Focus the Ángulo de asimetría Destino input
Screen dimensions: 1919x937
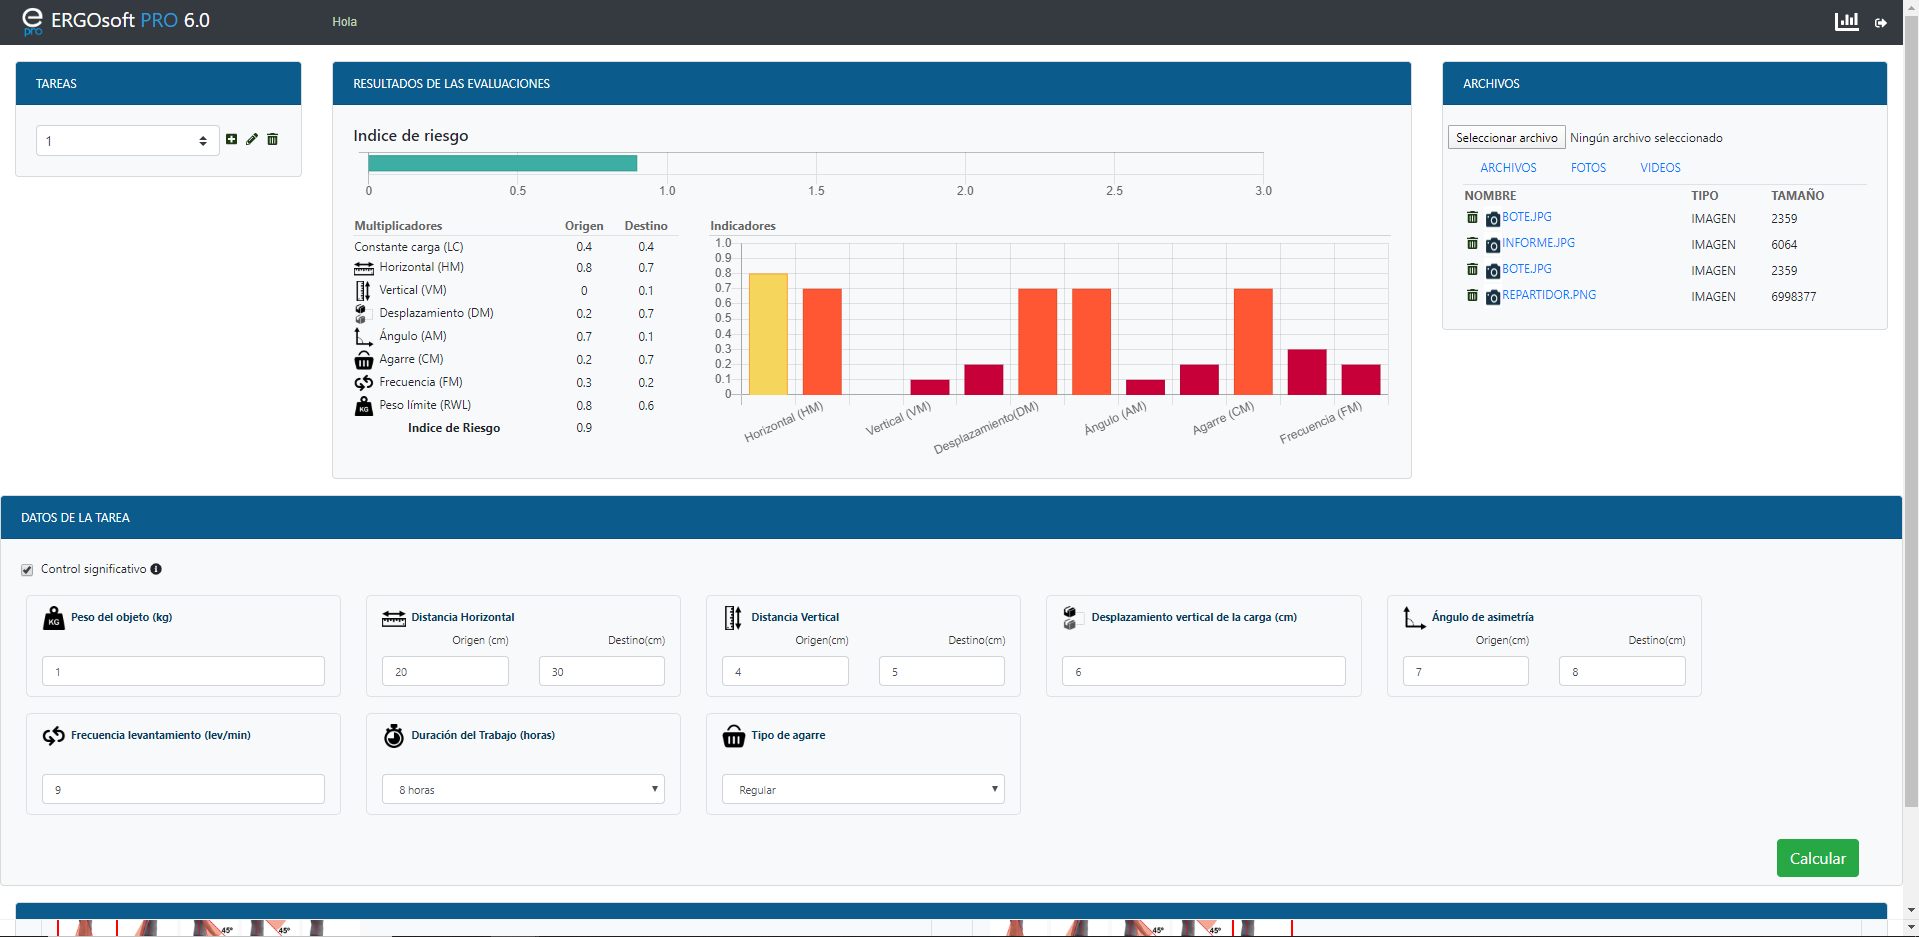click(x=1622, y=671)
